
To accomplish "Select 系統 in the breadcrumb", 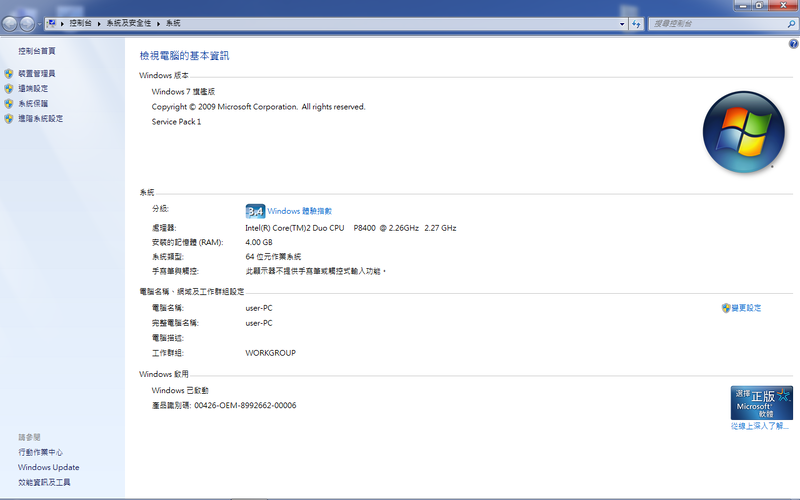I will click(x=173, y=23).
